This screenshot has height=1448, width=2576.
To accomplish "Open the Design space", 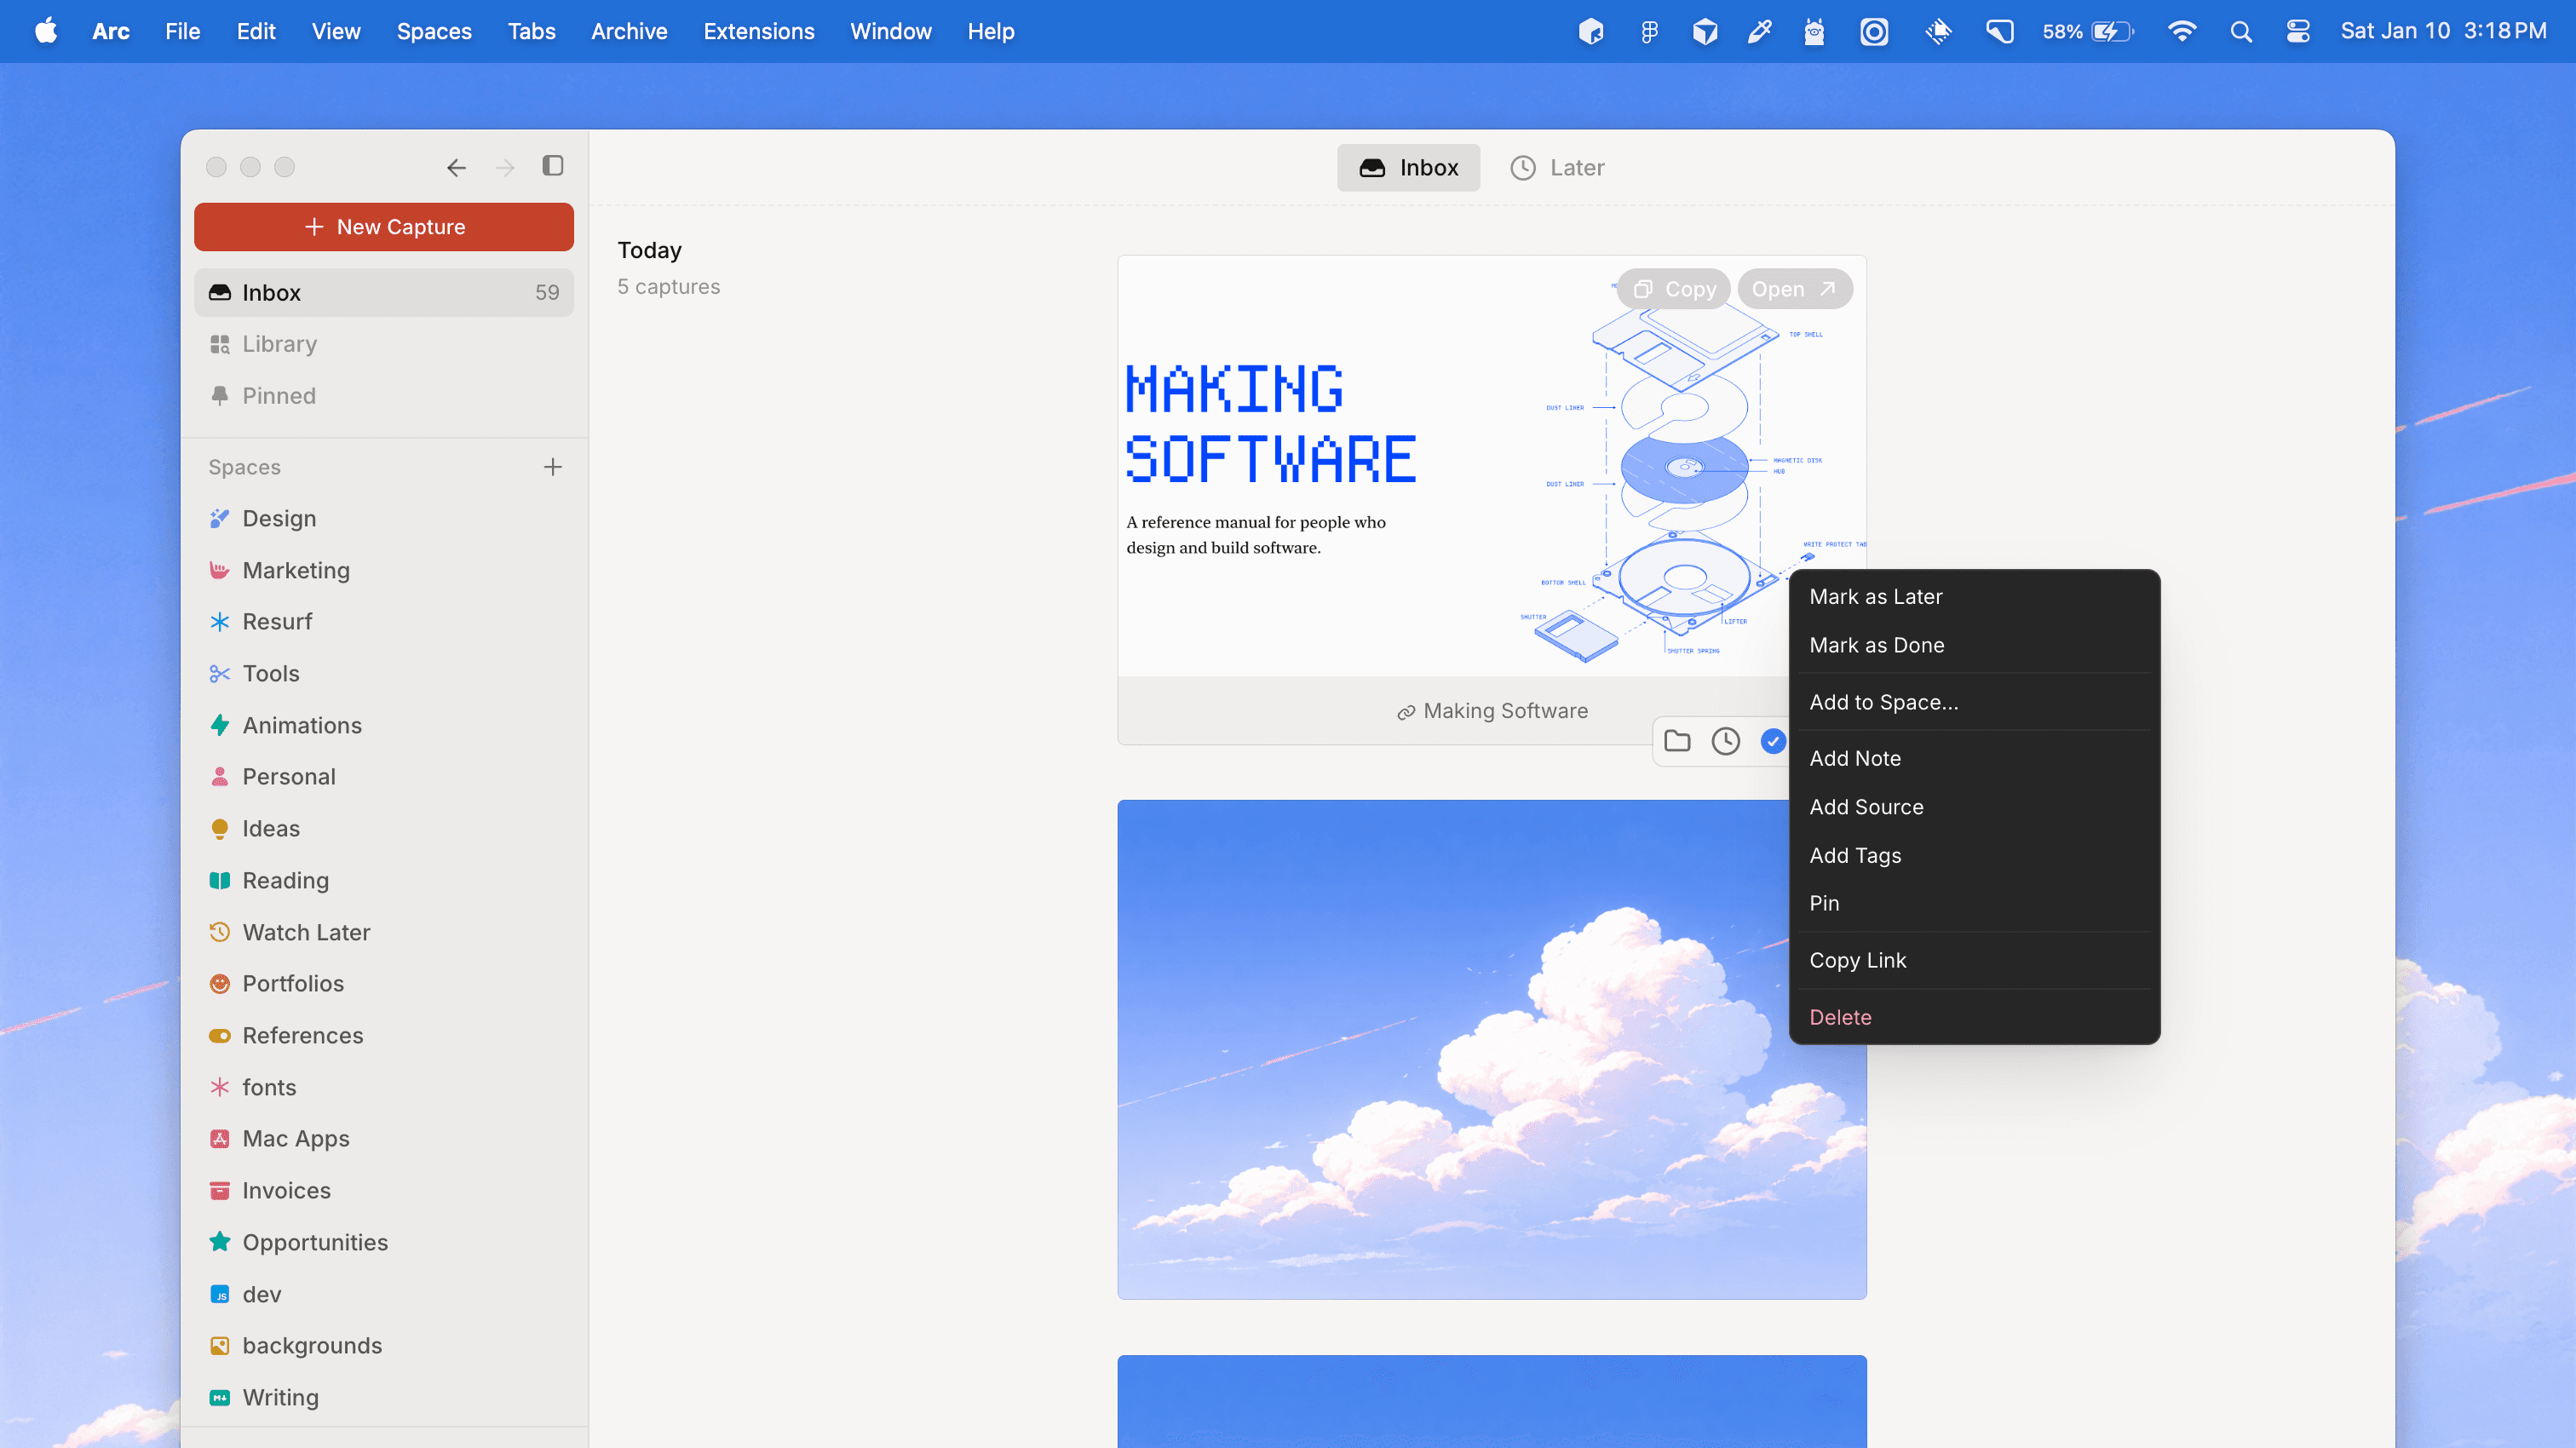I will coord(279,518).
